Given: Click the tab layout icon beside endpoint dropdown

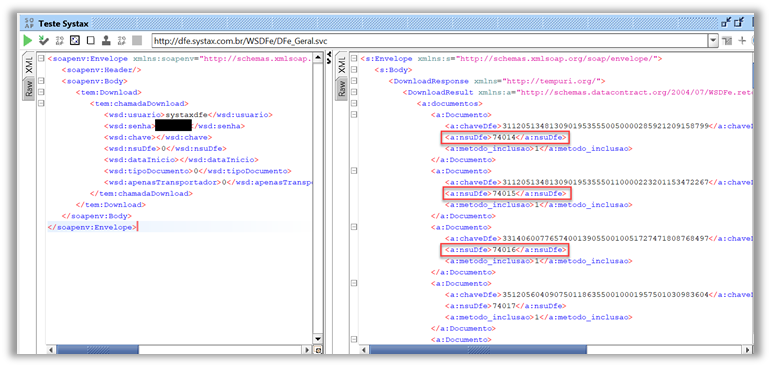Looking at the screenshot, I should pyautogui.click(x=728, y=41).
